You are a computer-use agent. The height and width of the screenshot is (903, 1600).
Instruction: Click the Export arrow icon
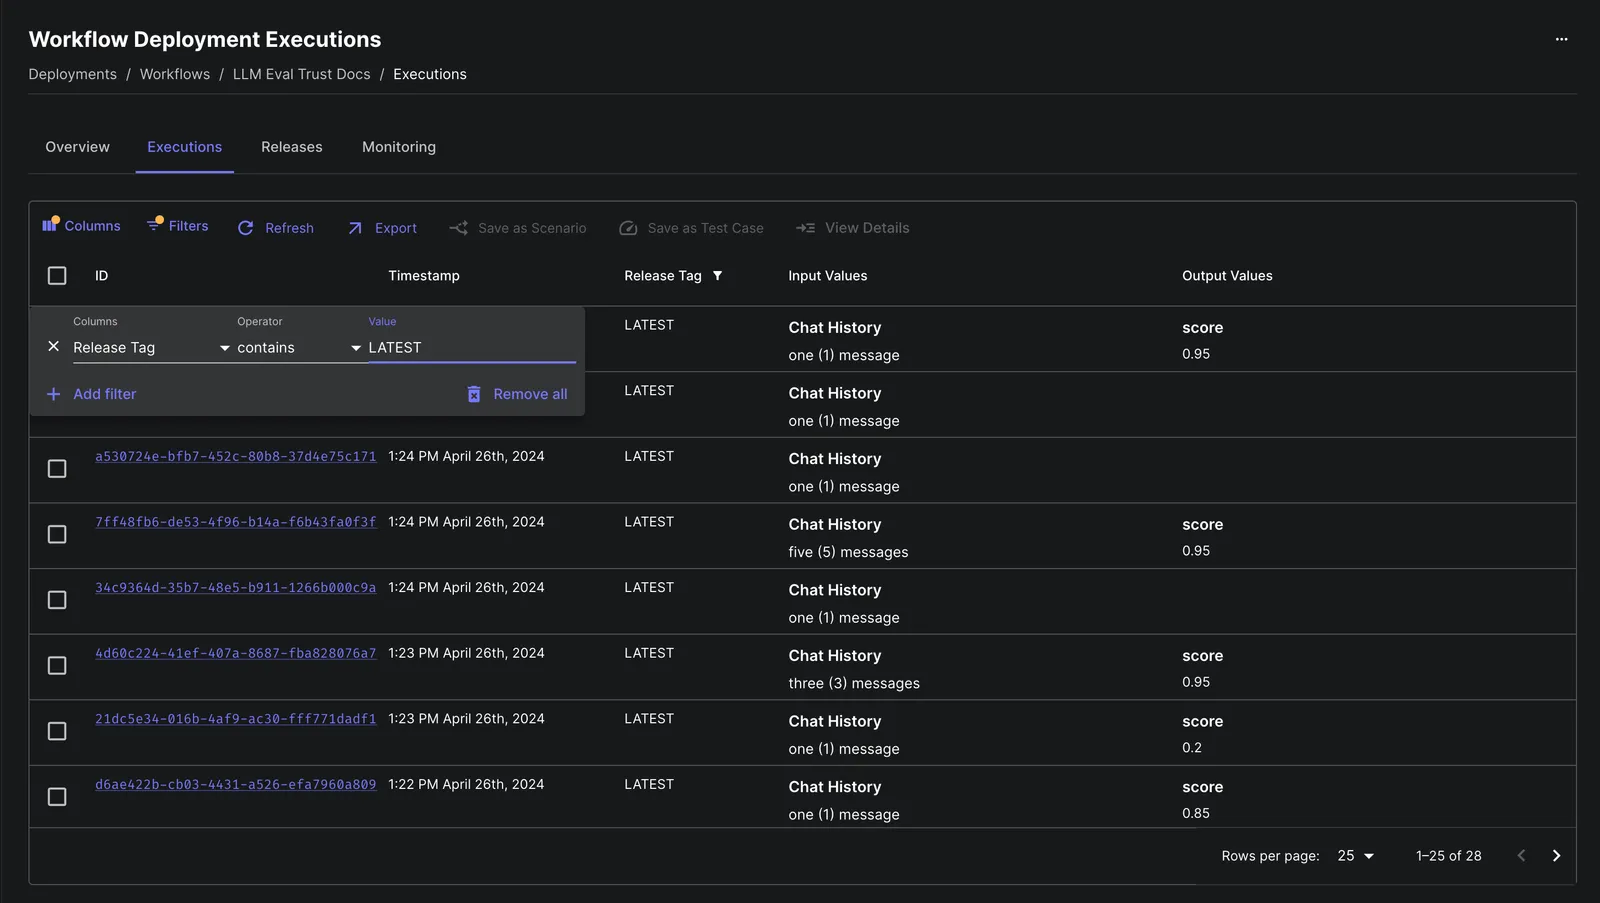pos(355,228)
